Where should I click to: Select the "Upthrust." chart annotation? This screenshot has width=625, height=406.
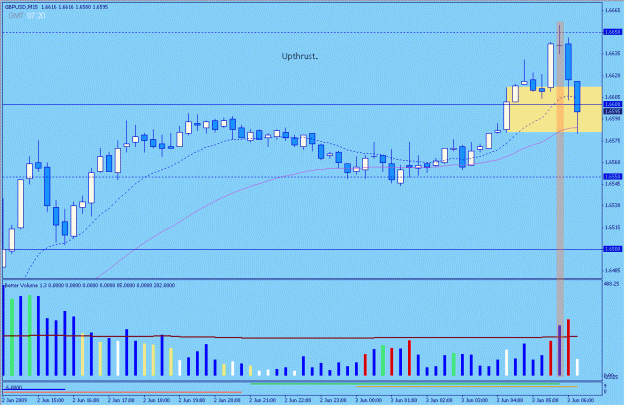click(300, 56)
